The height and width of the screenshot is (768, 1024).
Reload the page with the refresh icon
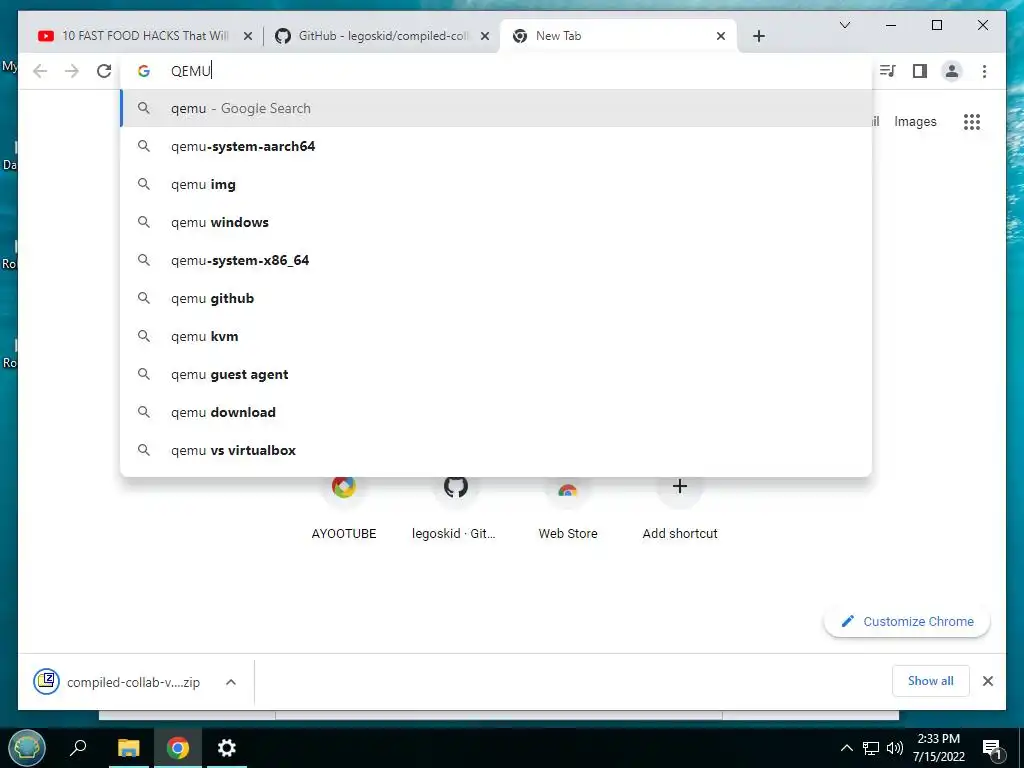[104, 71]
